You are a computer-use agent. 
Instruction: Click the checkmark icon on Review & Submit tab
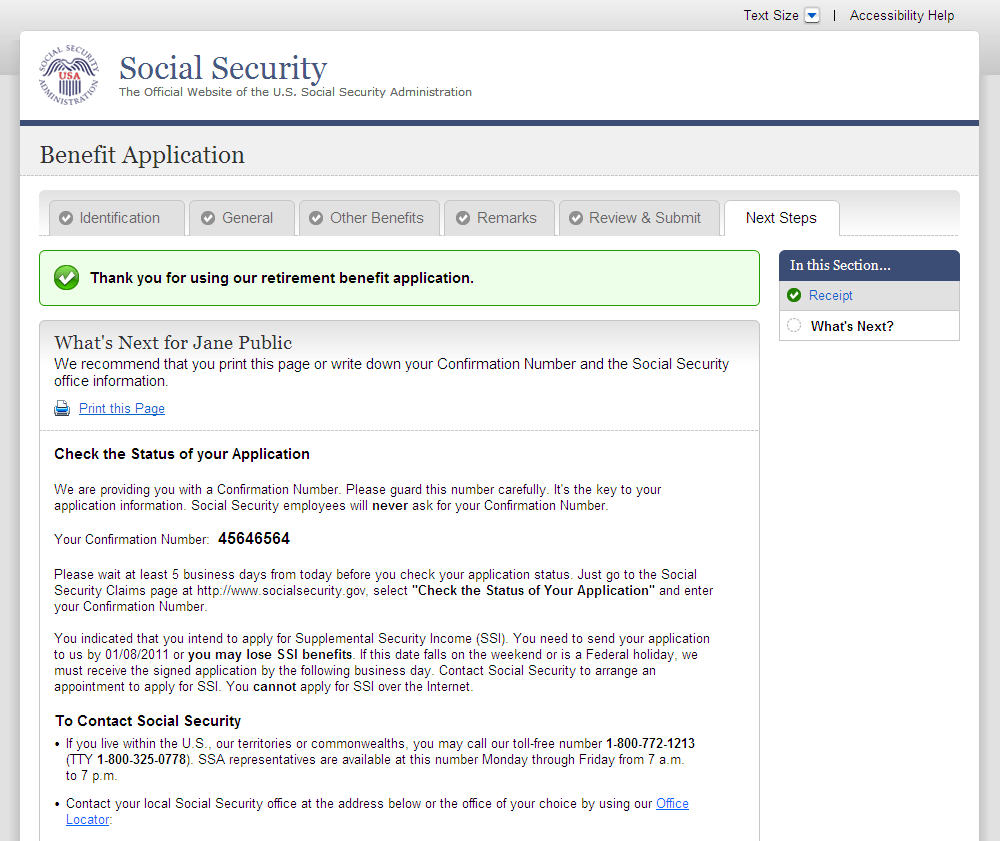coord(575,218)
